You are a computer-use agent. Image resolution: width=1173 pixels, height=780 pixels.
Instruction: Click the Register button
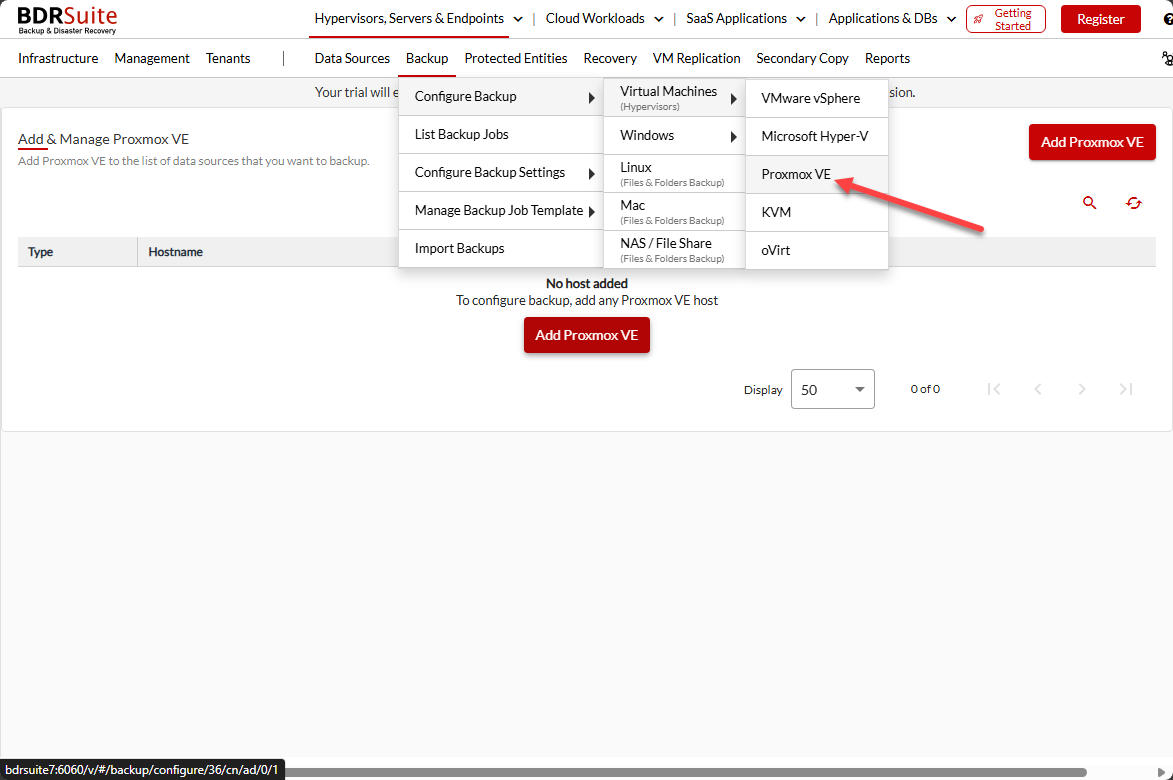(1100, 19)
